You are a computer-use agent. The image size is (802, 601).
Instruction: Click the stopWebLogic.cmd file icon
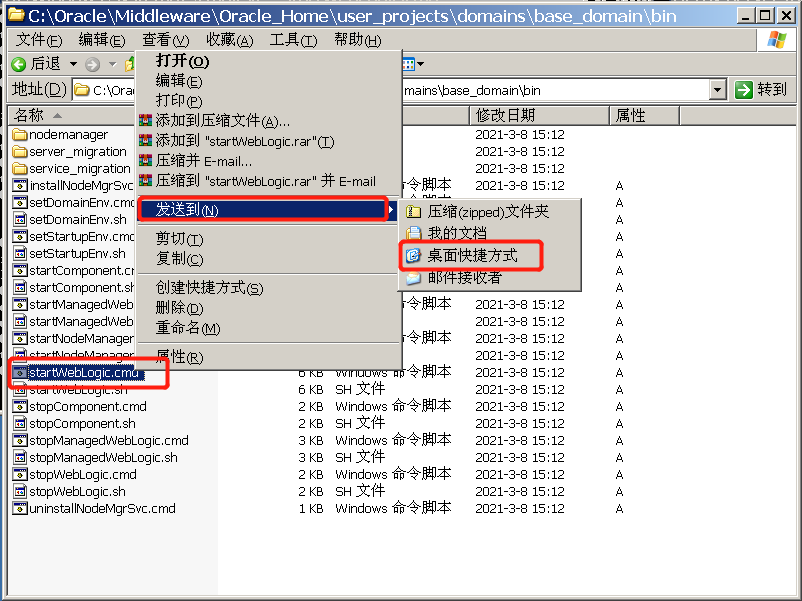(x=19, y=474)
